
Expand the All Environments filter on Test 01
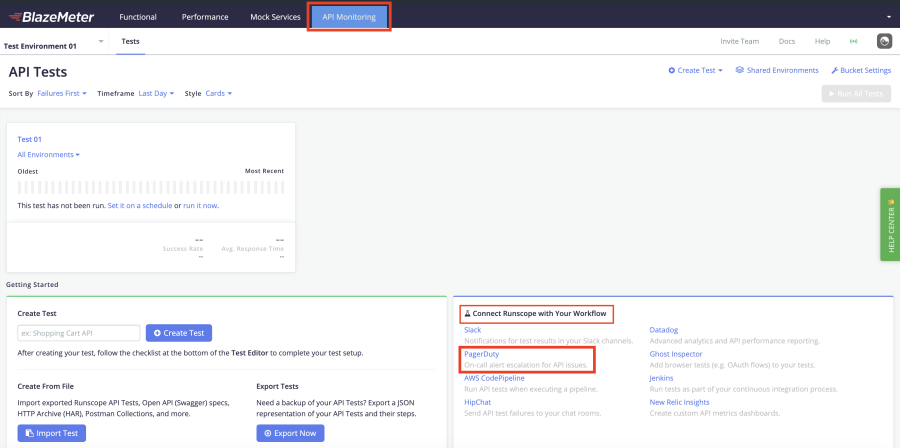[49, 155]
